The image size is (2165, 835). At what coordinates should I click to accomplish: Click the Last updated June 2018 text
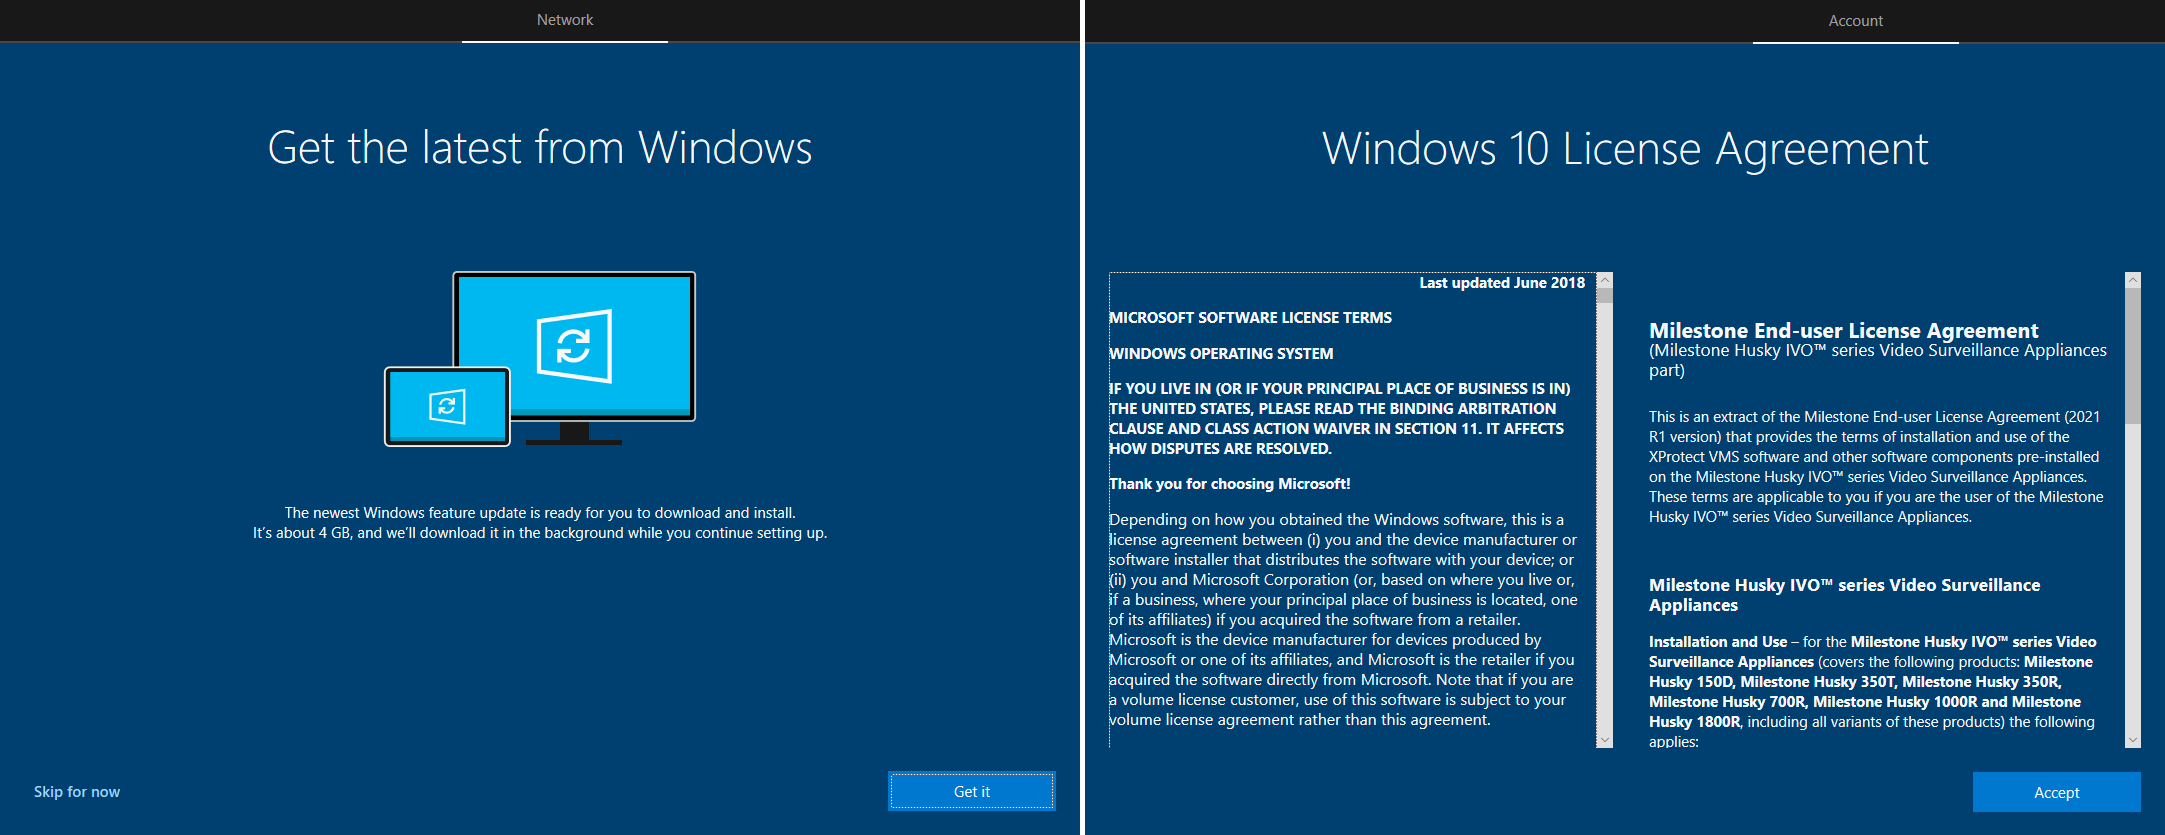click(x=1501, y=283)
